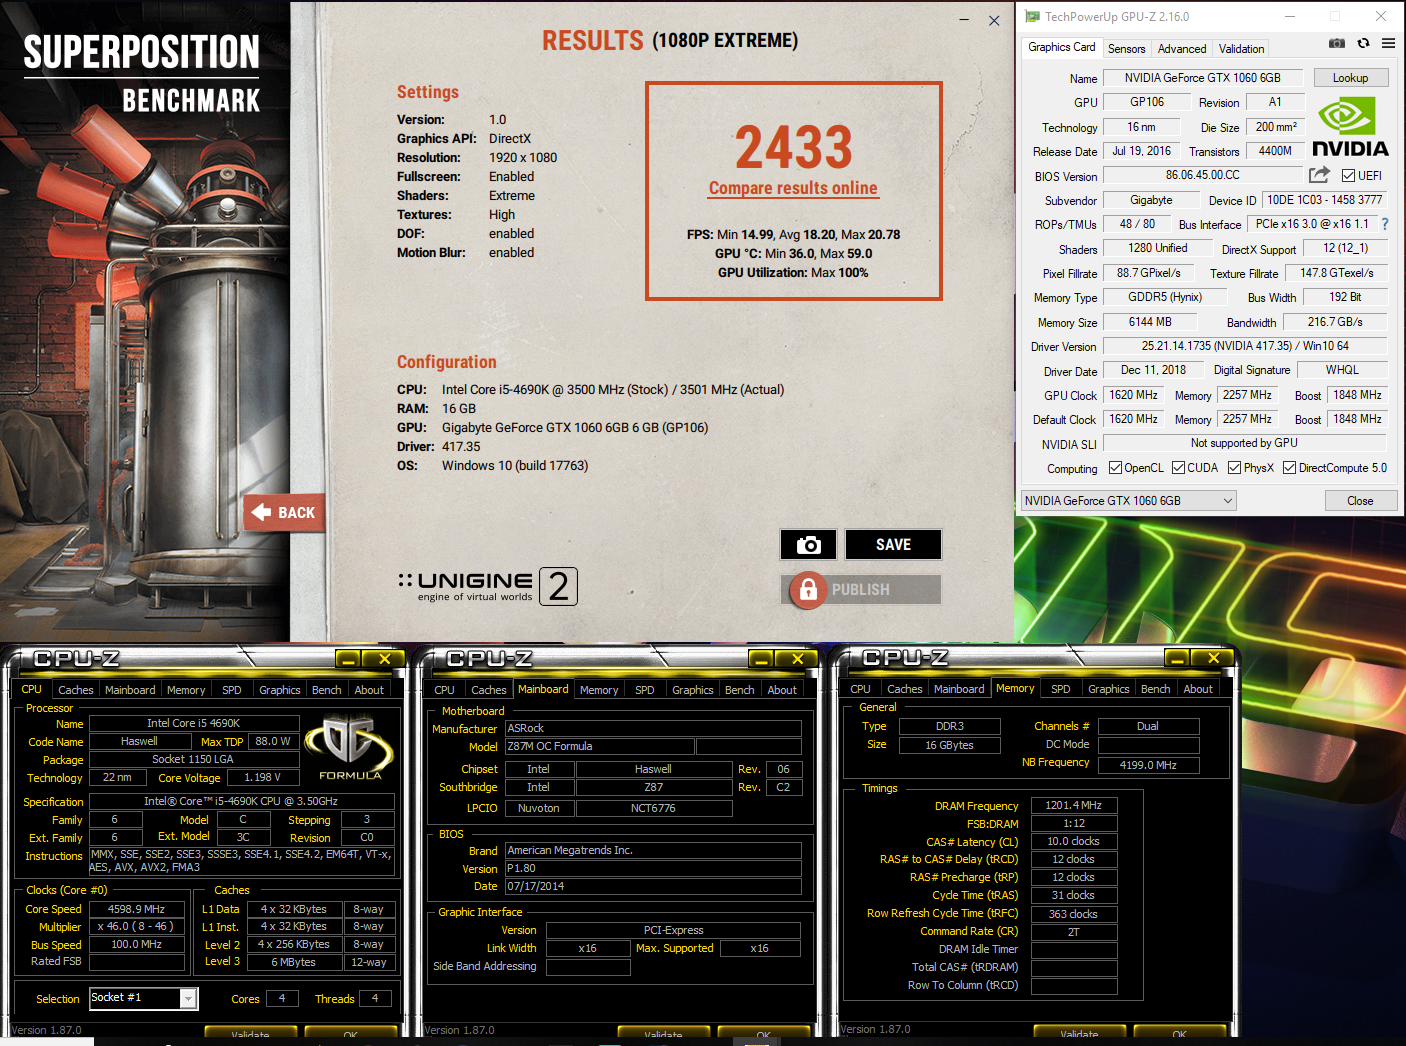The height and width of the screenshot is (1046, 1406).
Task: Close the CPU-Z window showing Motherboard details
Action: click(x=797, y=659)
